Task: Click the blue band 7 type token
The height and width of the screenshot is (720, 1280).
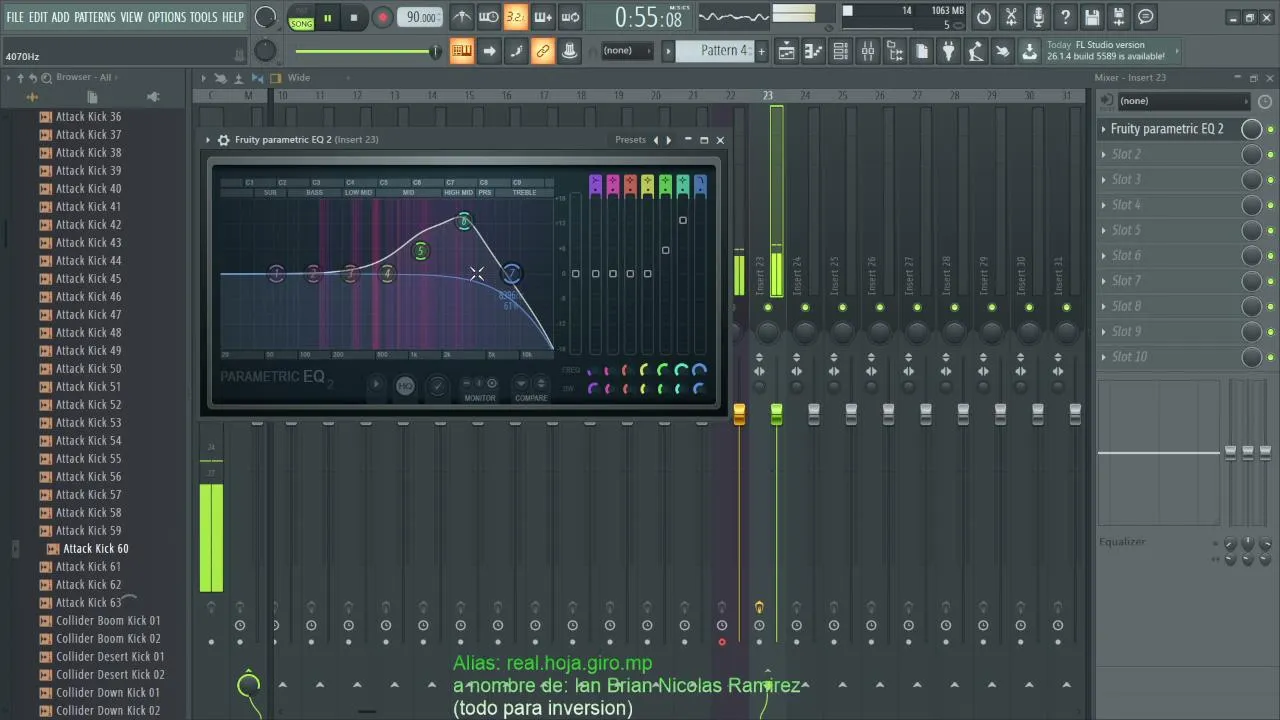Action: click(700, 184)
